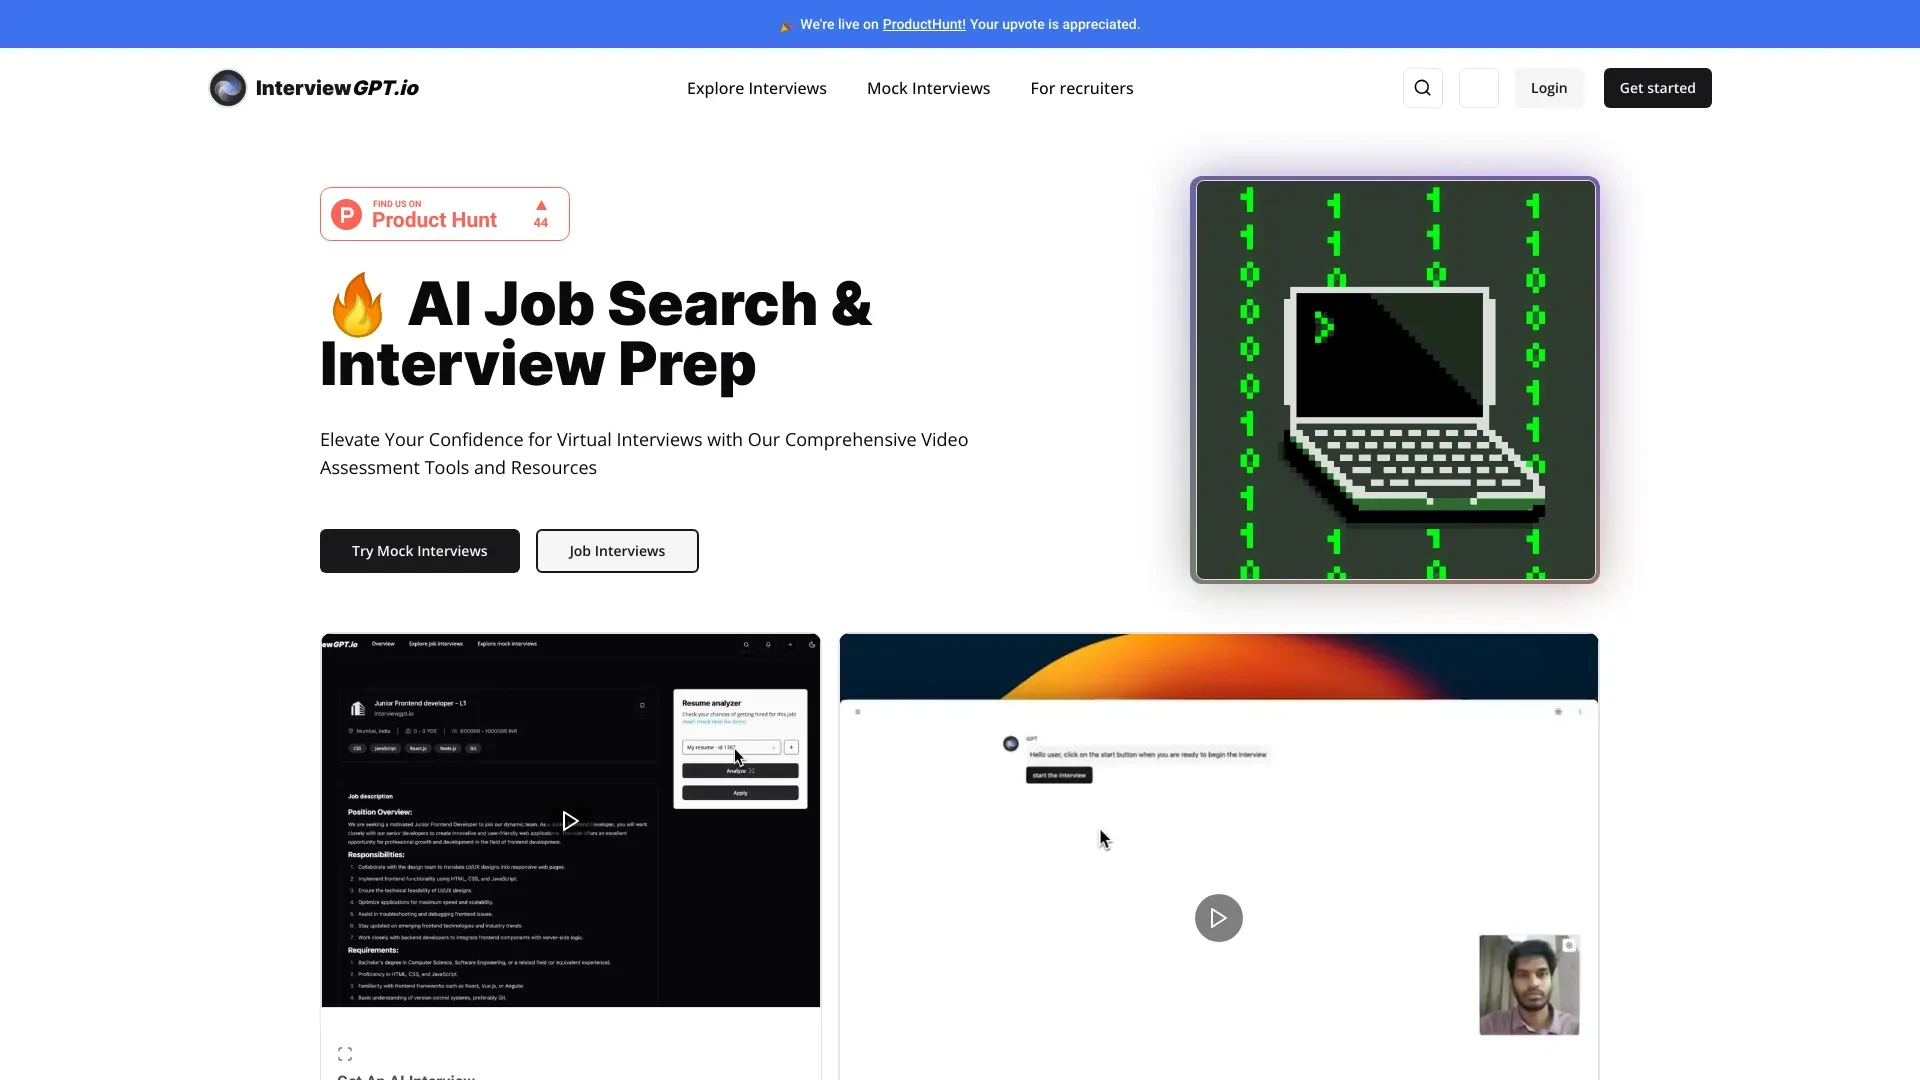Click the 'Try Mock Interviews' button
This screenshot has width=1920, height=1080.
[419, 550]
